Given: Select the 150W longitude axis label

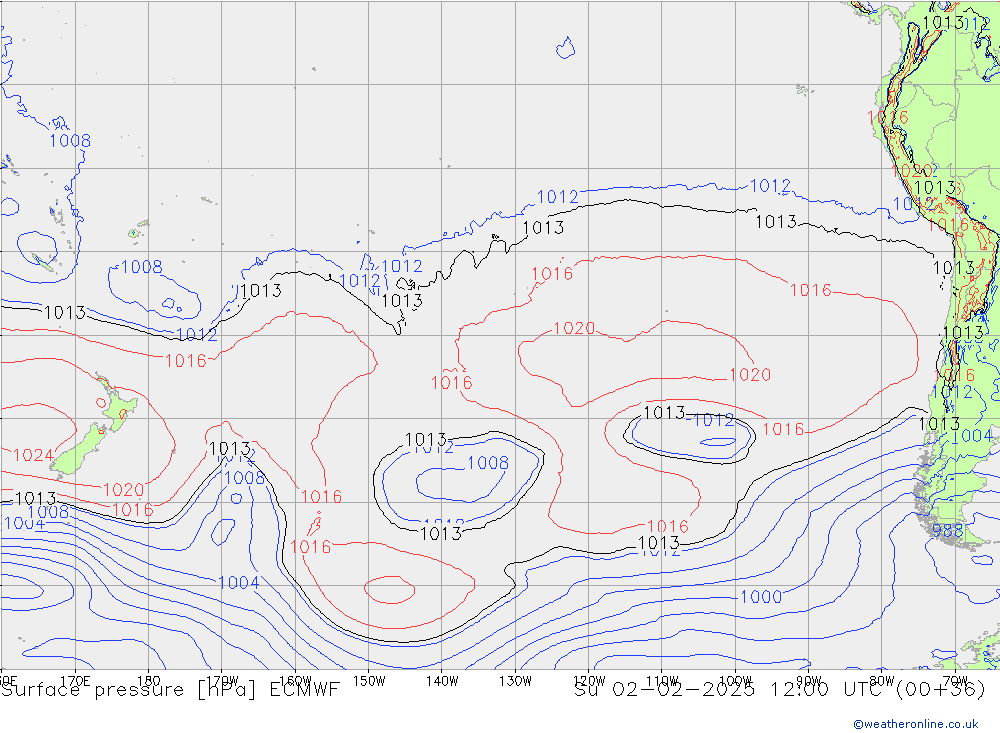Looking at the screenshot, I should 369,679.
